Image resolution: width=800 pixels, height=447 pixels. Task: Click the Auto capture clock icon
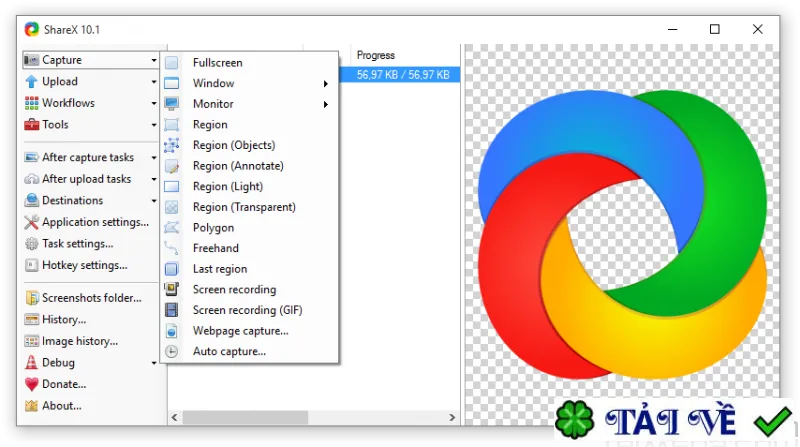pos(172,351)
